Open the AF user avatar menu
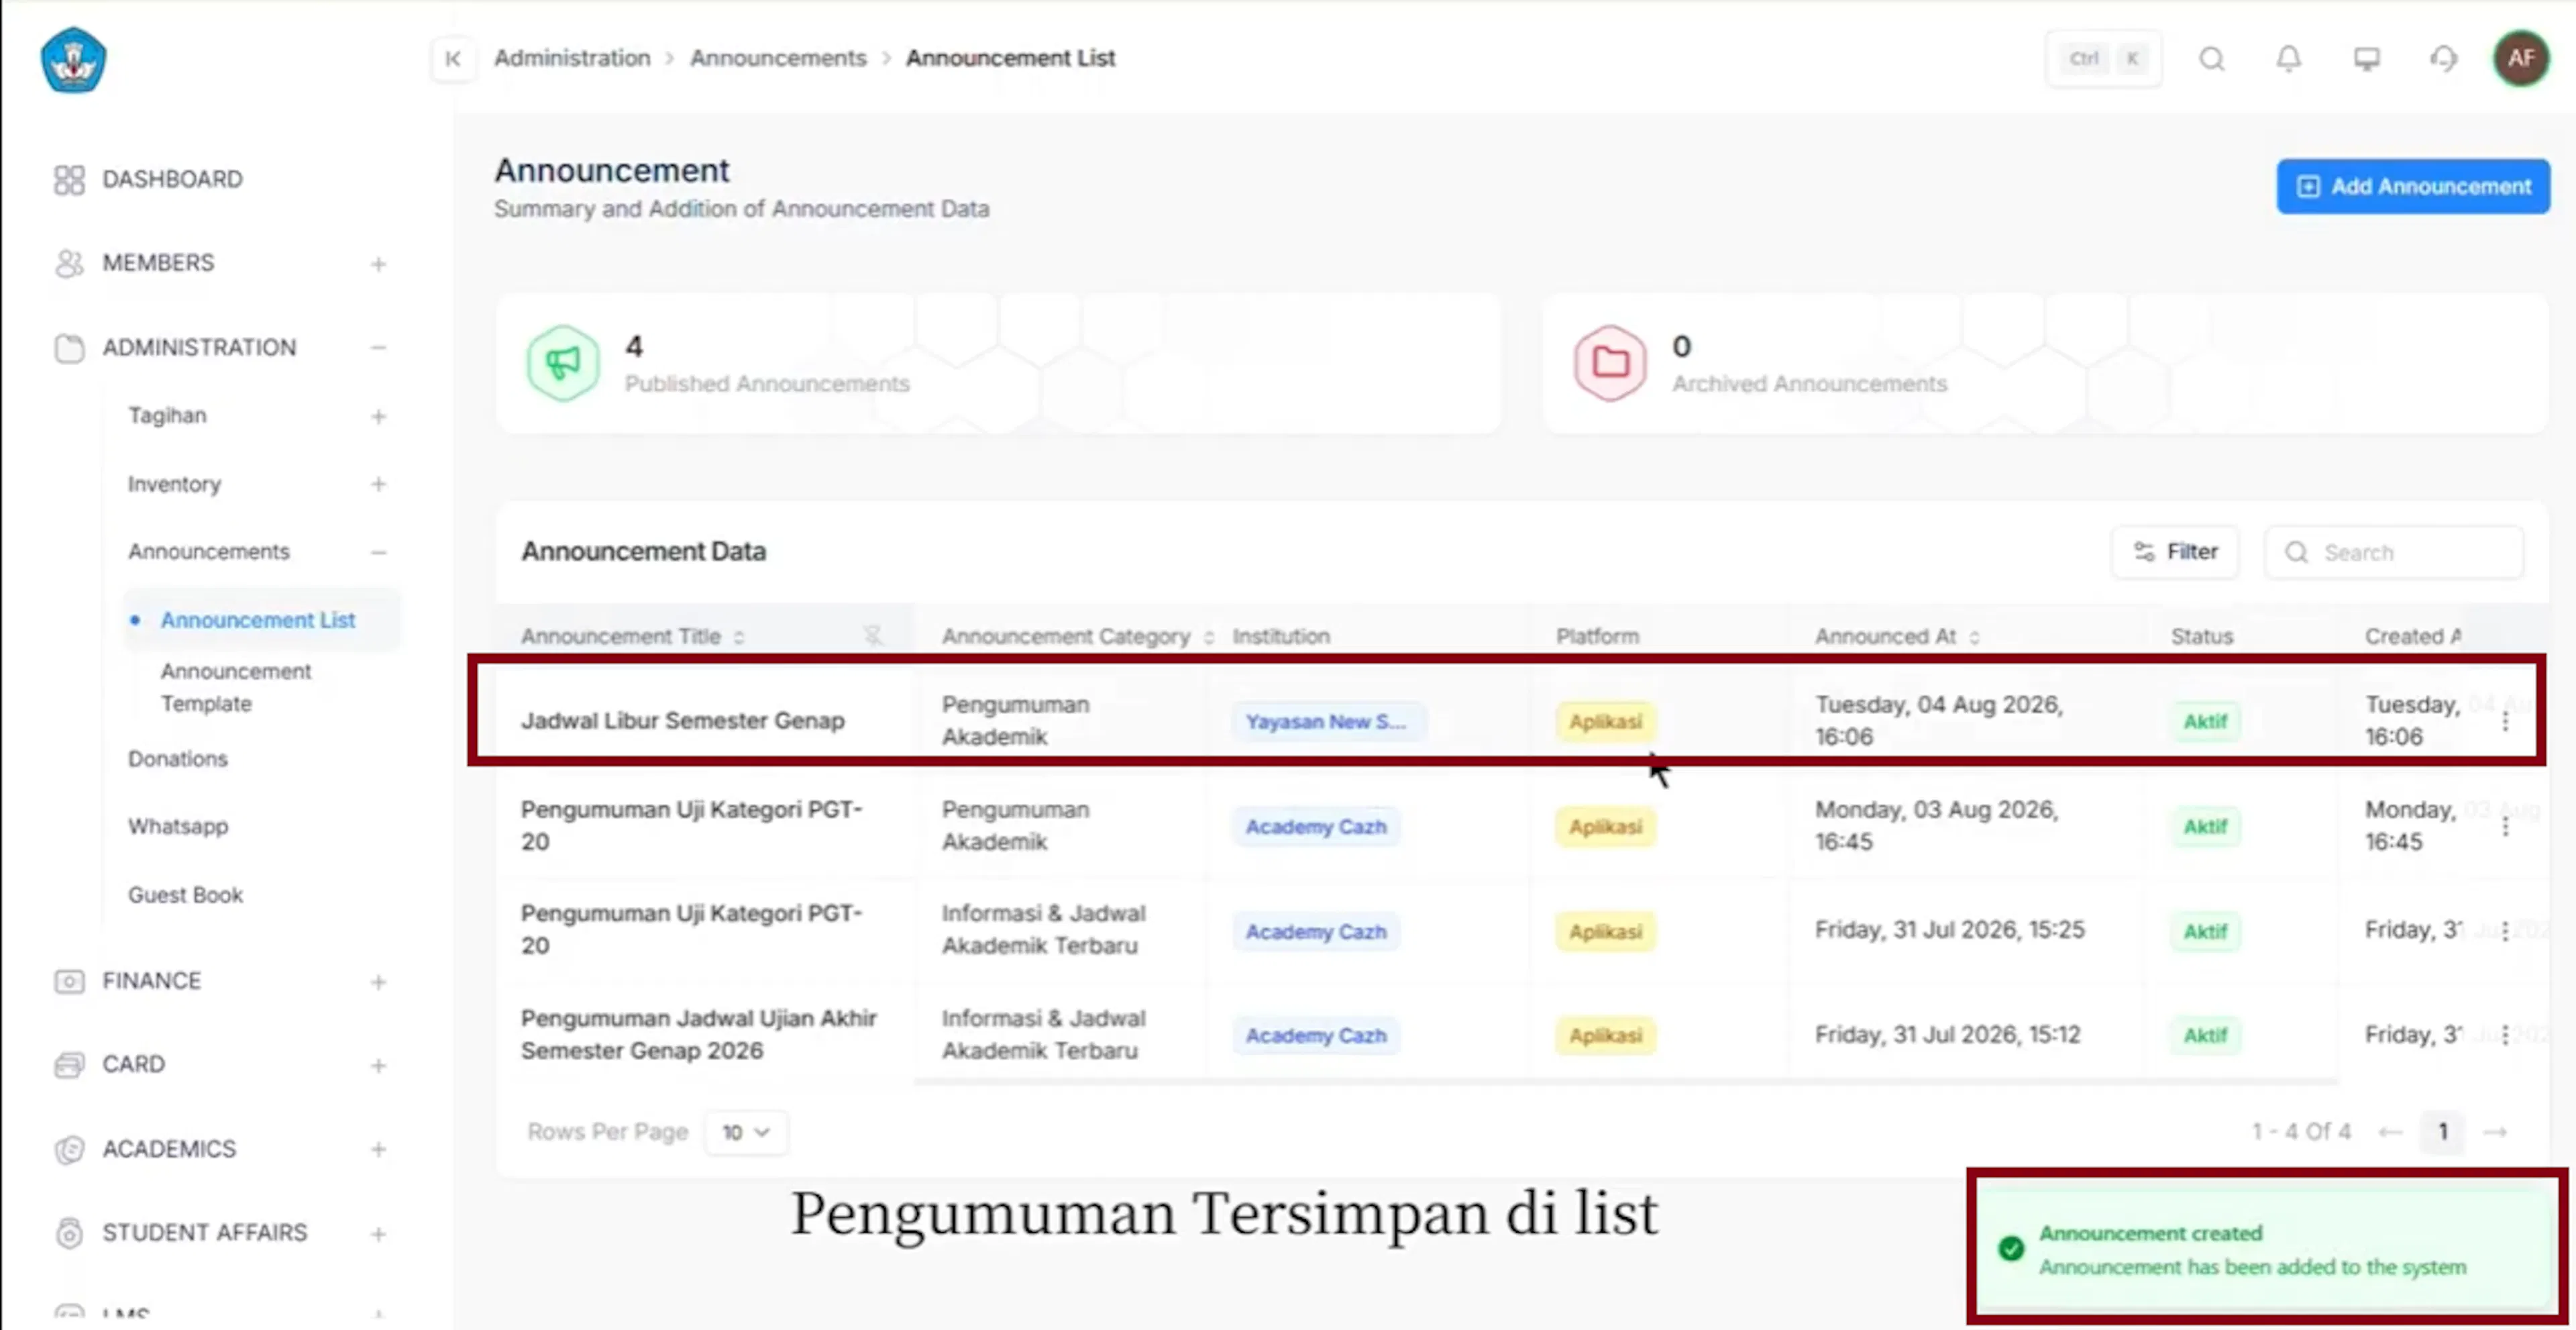Image resolution: width=2576 pixels, height=1330 pixels. (x=2521, y=59)
